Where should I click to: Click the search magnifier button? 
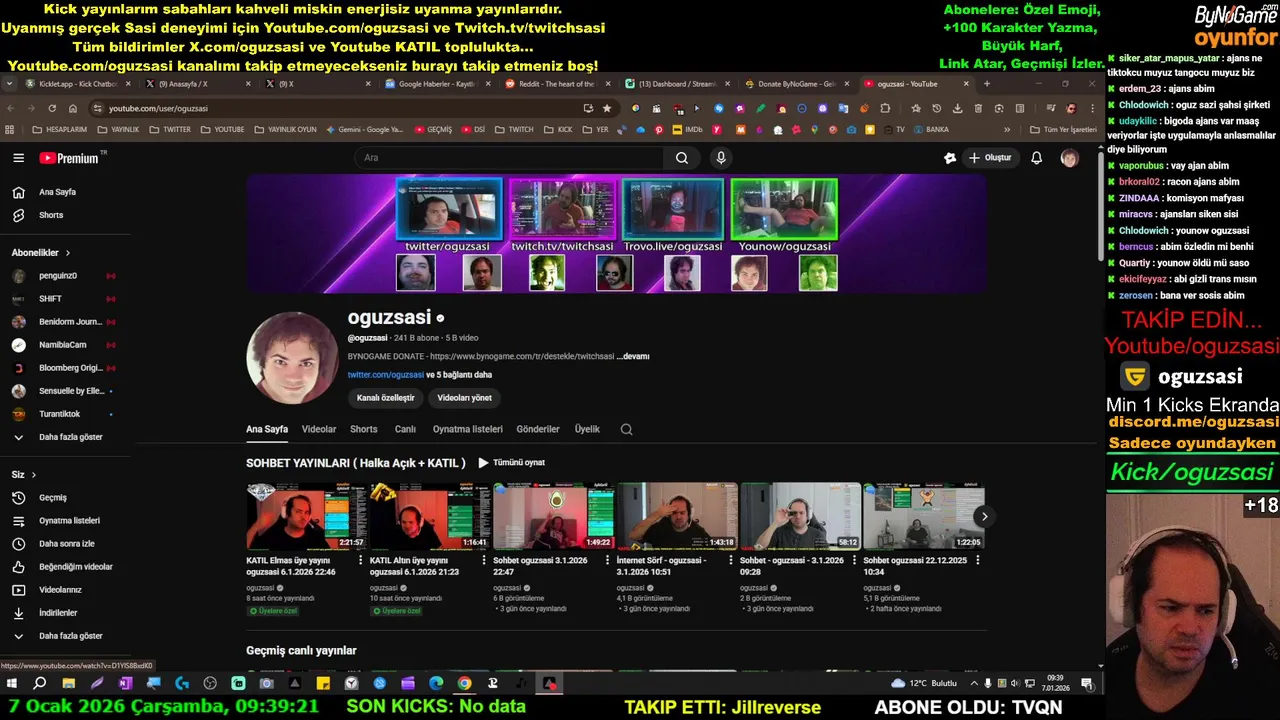pos(681,158)
